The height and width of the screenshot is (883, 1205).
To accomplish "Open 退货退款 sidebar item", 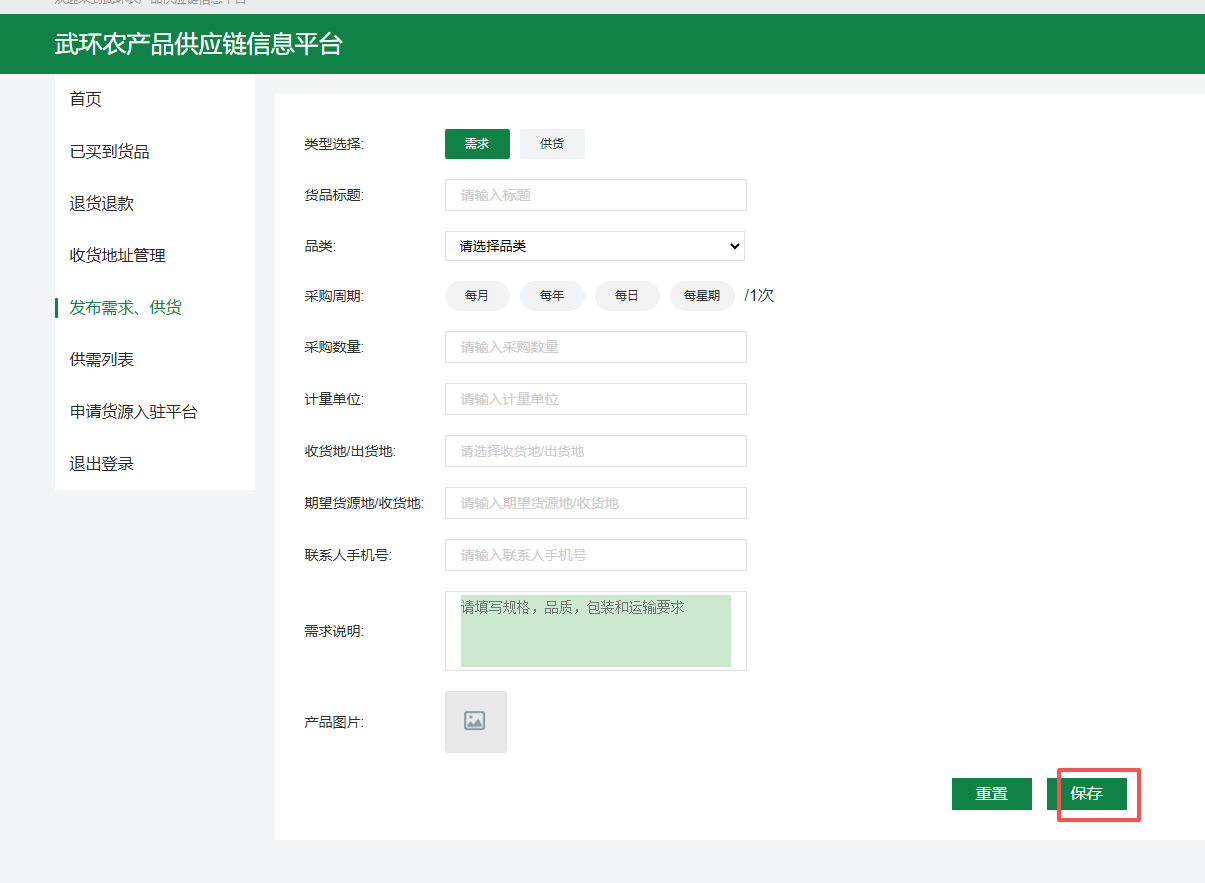I will (x=102, y=204).
